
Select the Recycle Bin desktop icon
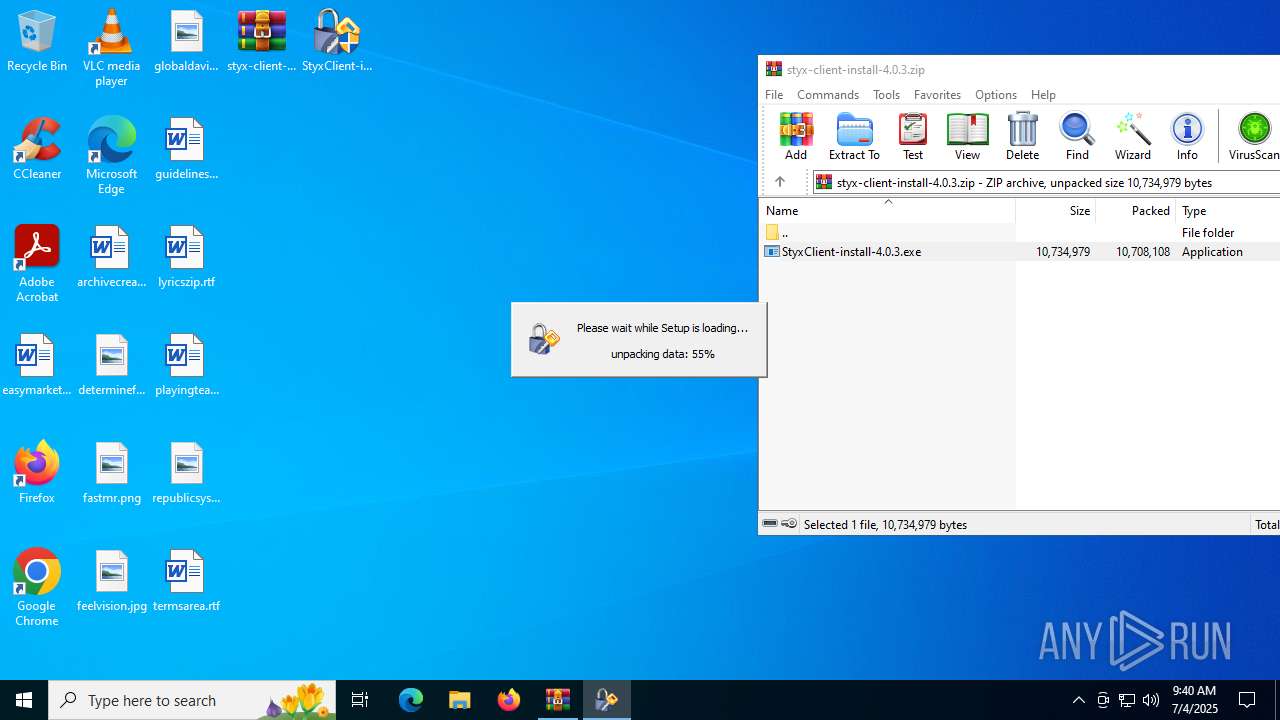point(37,42)
